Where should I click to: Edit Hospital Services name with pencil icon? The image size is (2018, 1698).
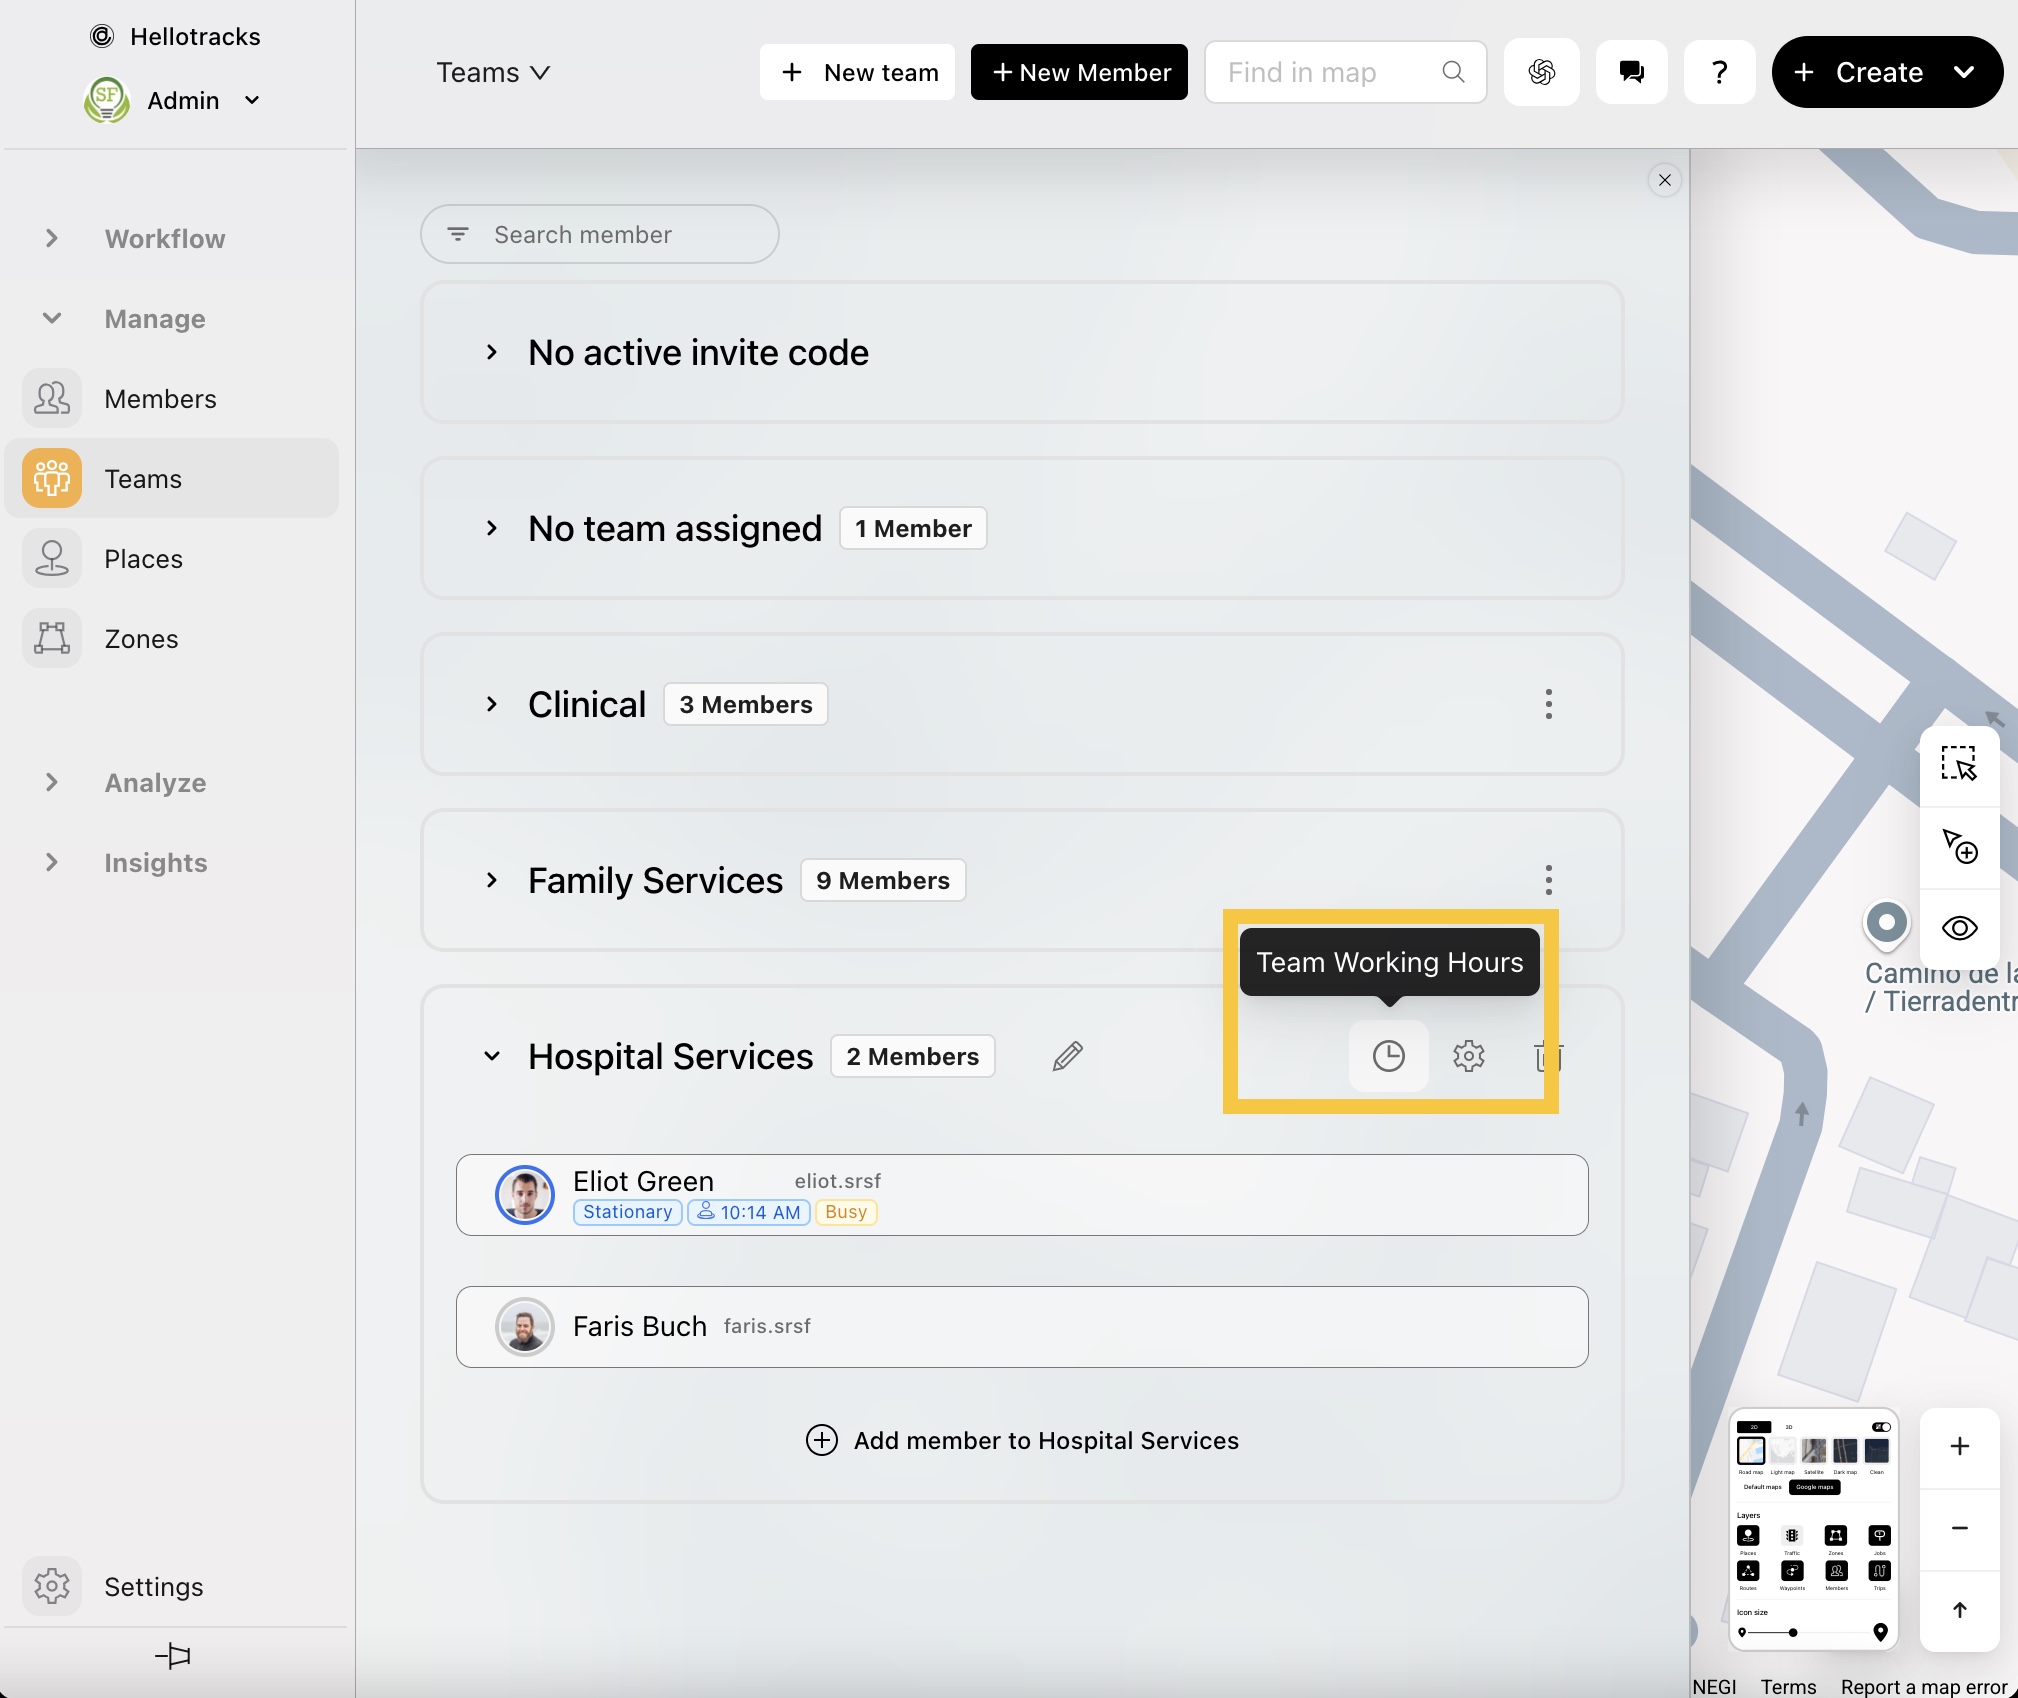pyautogui.click(x=1067, y=1056)
